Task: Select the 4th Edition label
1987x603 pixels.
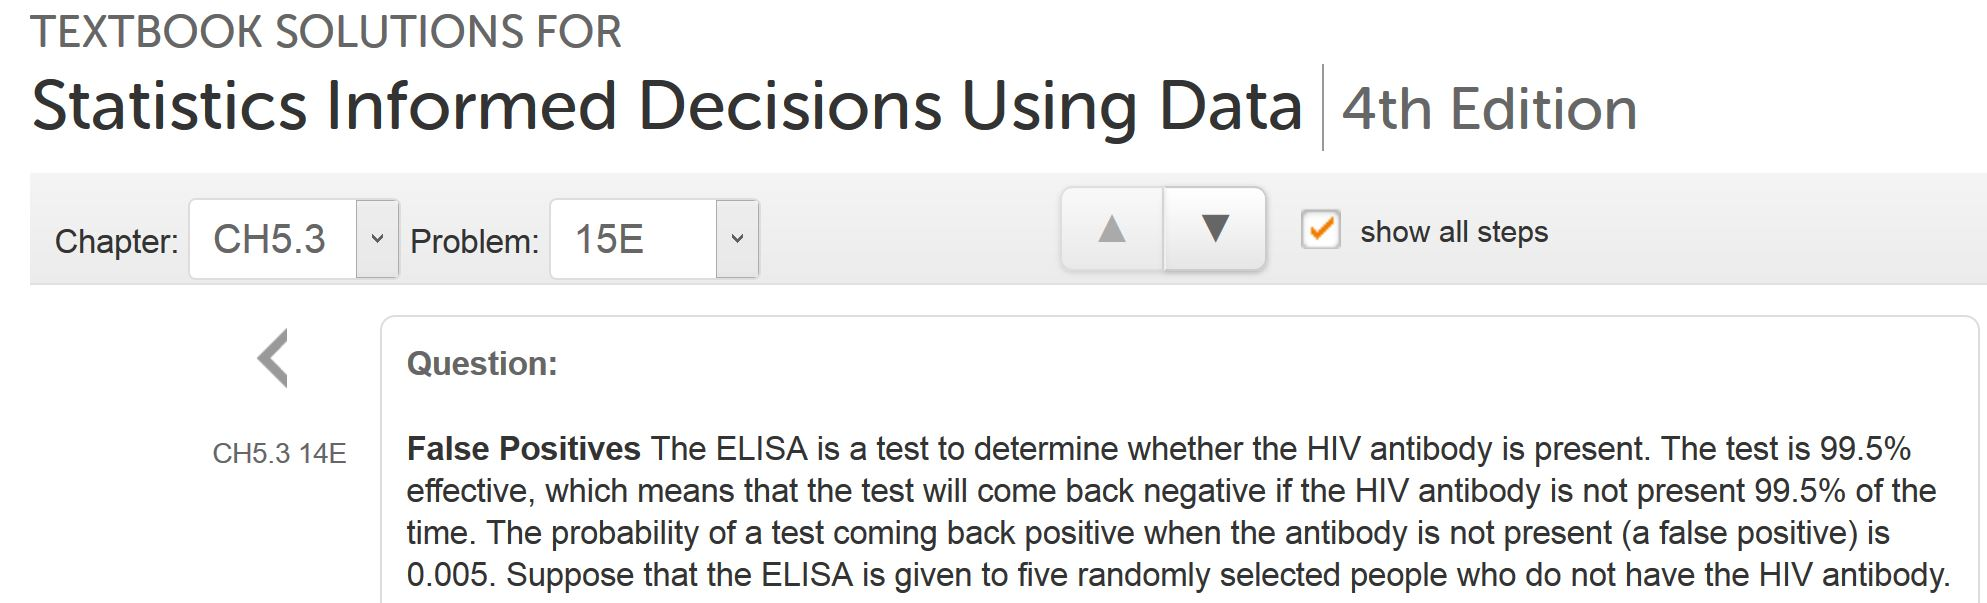Action: click(1487, 108)
